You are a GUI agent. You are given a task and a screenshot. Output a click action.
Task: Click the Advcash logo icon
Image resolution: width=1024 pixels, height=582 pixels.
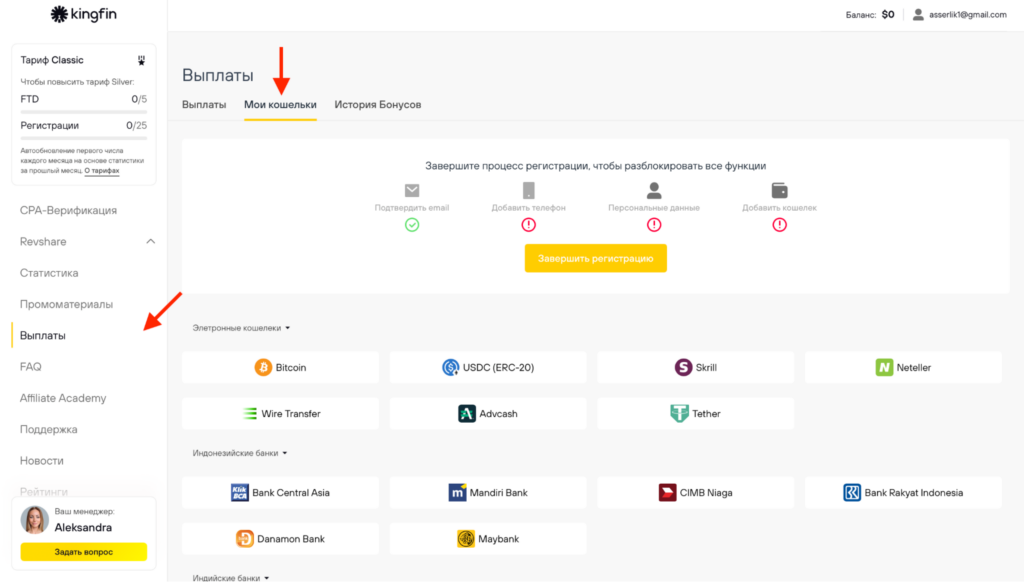466,413
